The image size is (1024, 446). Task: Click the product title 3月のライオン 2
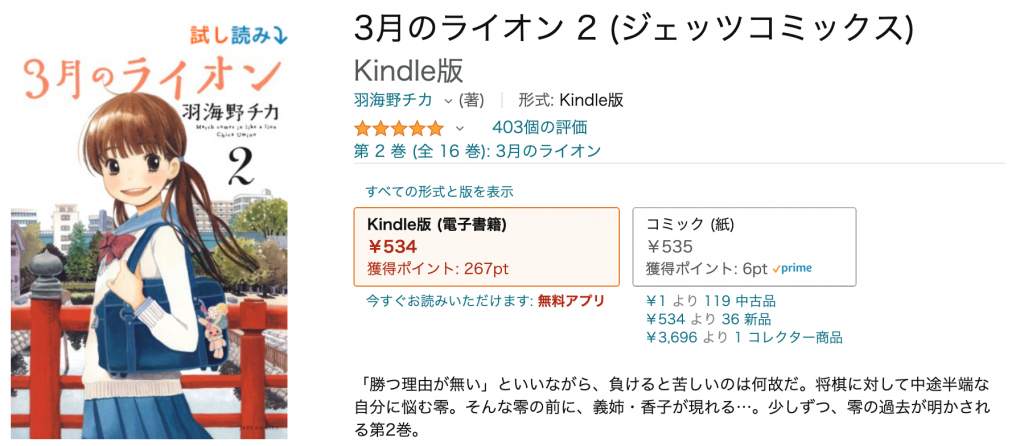coord(634,28)
